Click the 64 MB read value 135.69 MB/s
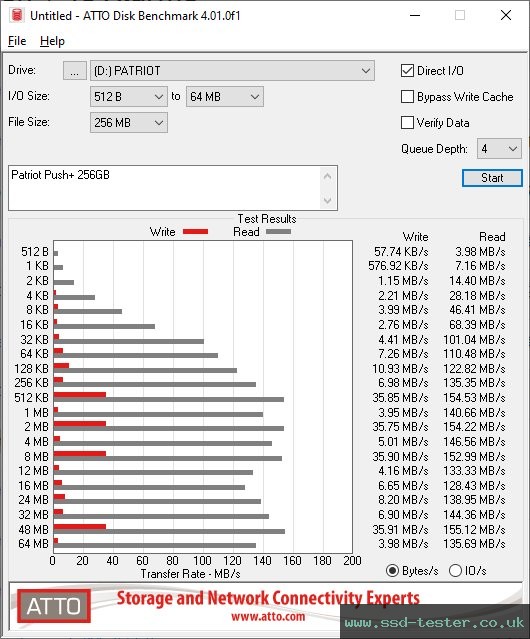Viewport: 530px width, 639px height. tap(474, 544)
